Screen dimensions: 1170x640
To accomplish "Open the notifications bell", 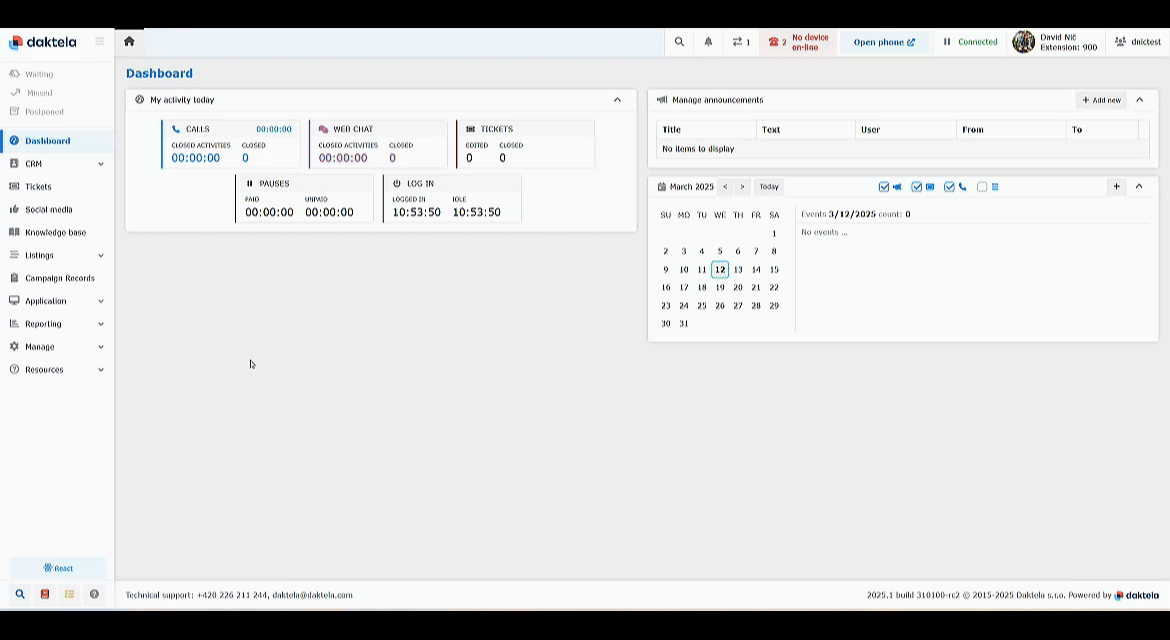I will pos(708,42).
